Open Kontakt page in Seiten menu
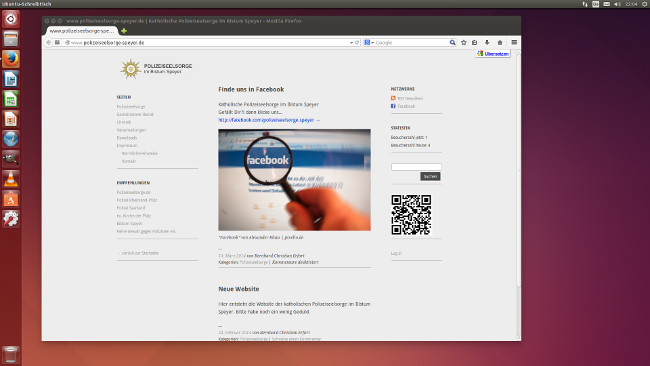 [x=129, y=161]
